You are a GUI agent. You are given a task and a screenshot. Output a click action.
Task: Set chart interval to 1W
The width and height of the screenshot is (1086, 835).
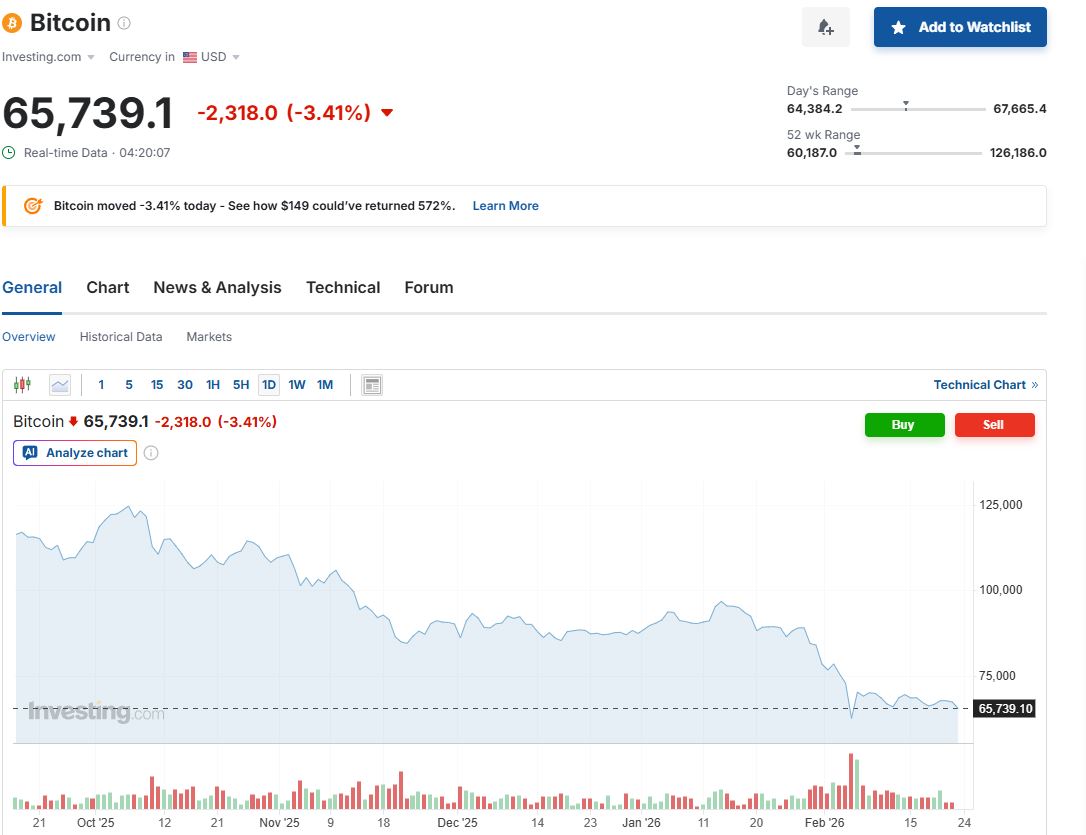coord(297,385)
